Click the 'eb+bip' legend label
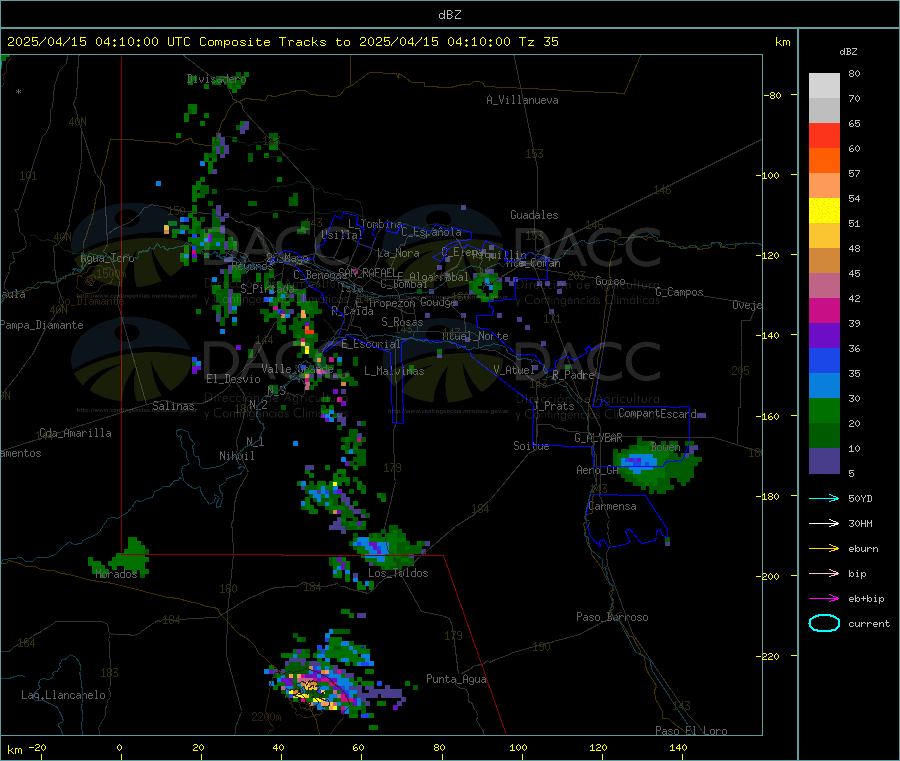This screenshot has height=761, width=900. 866,599
